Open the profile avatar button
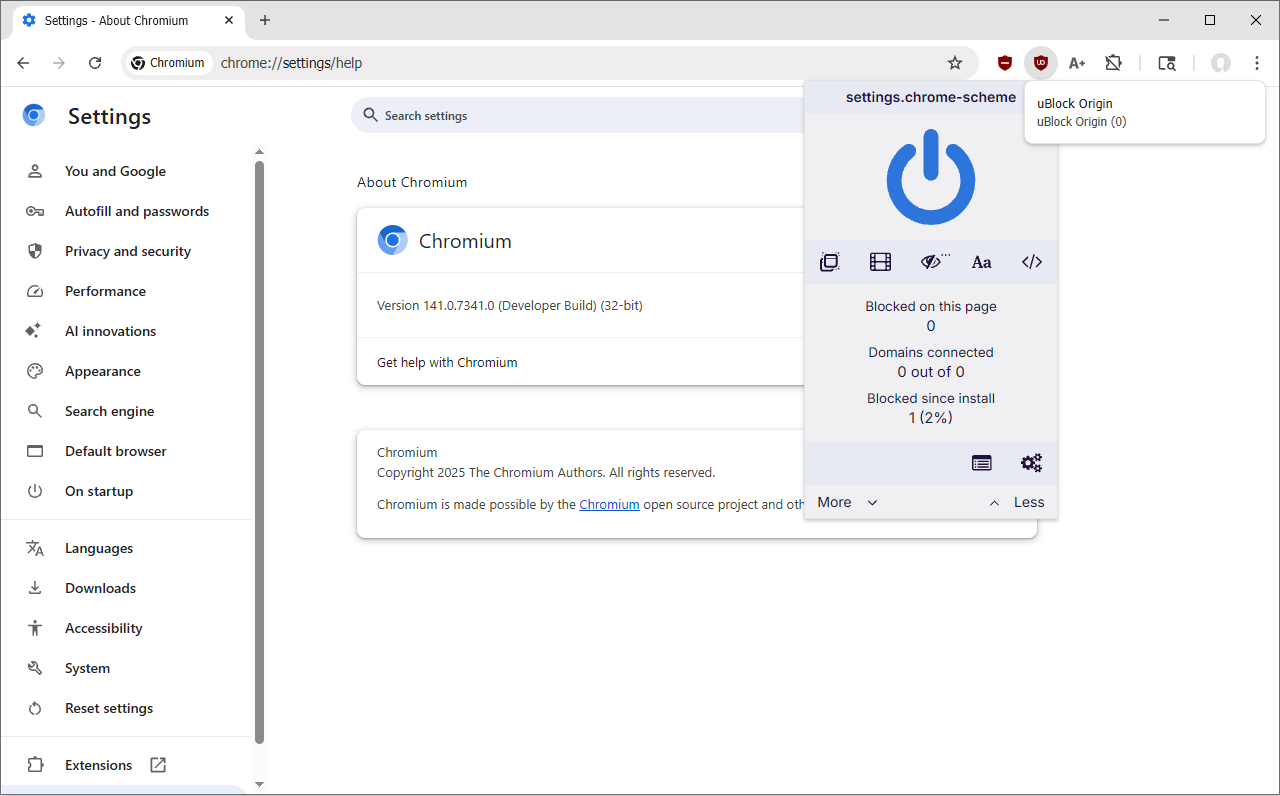The height and width of the screenshot is (796, 1280). [x=1221, y=63]
